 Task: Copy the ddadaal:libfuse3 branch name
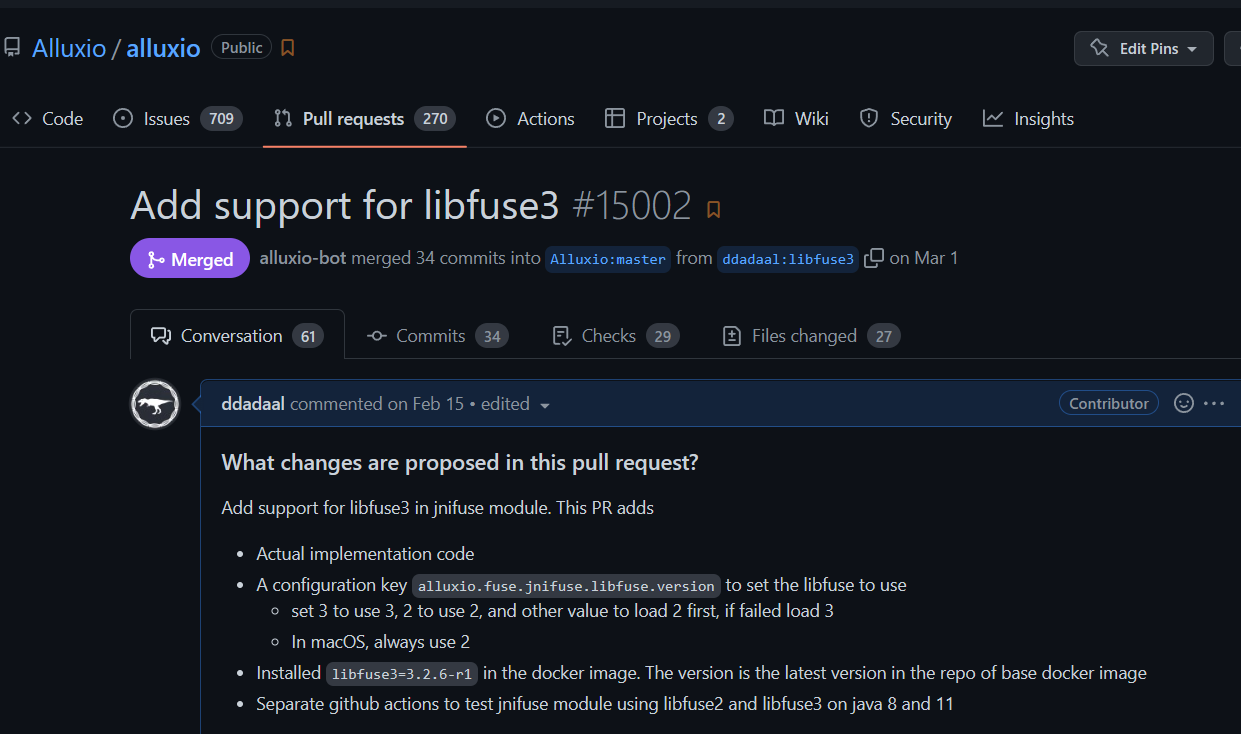[873, 258]
